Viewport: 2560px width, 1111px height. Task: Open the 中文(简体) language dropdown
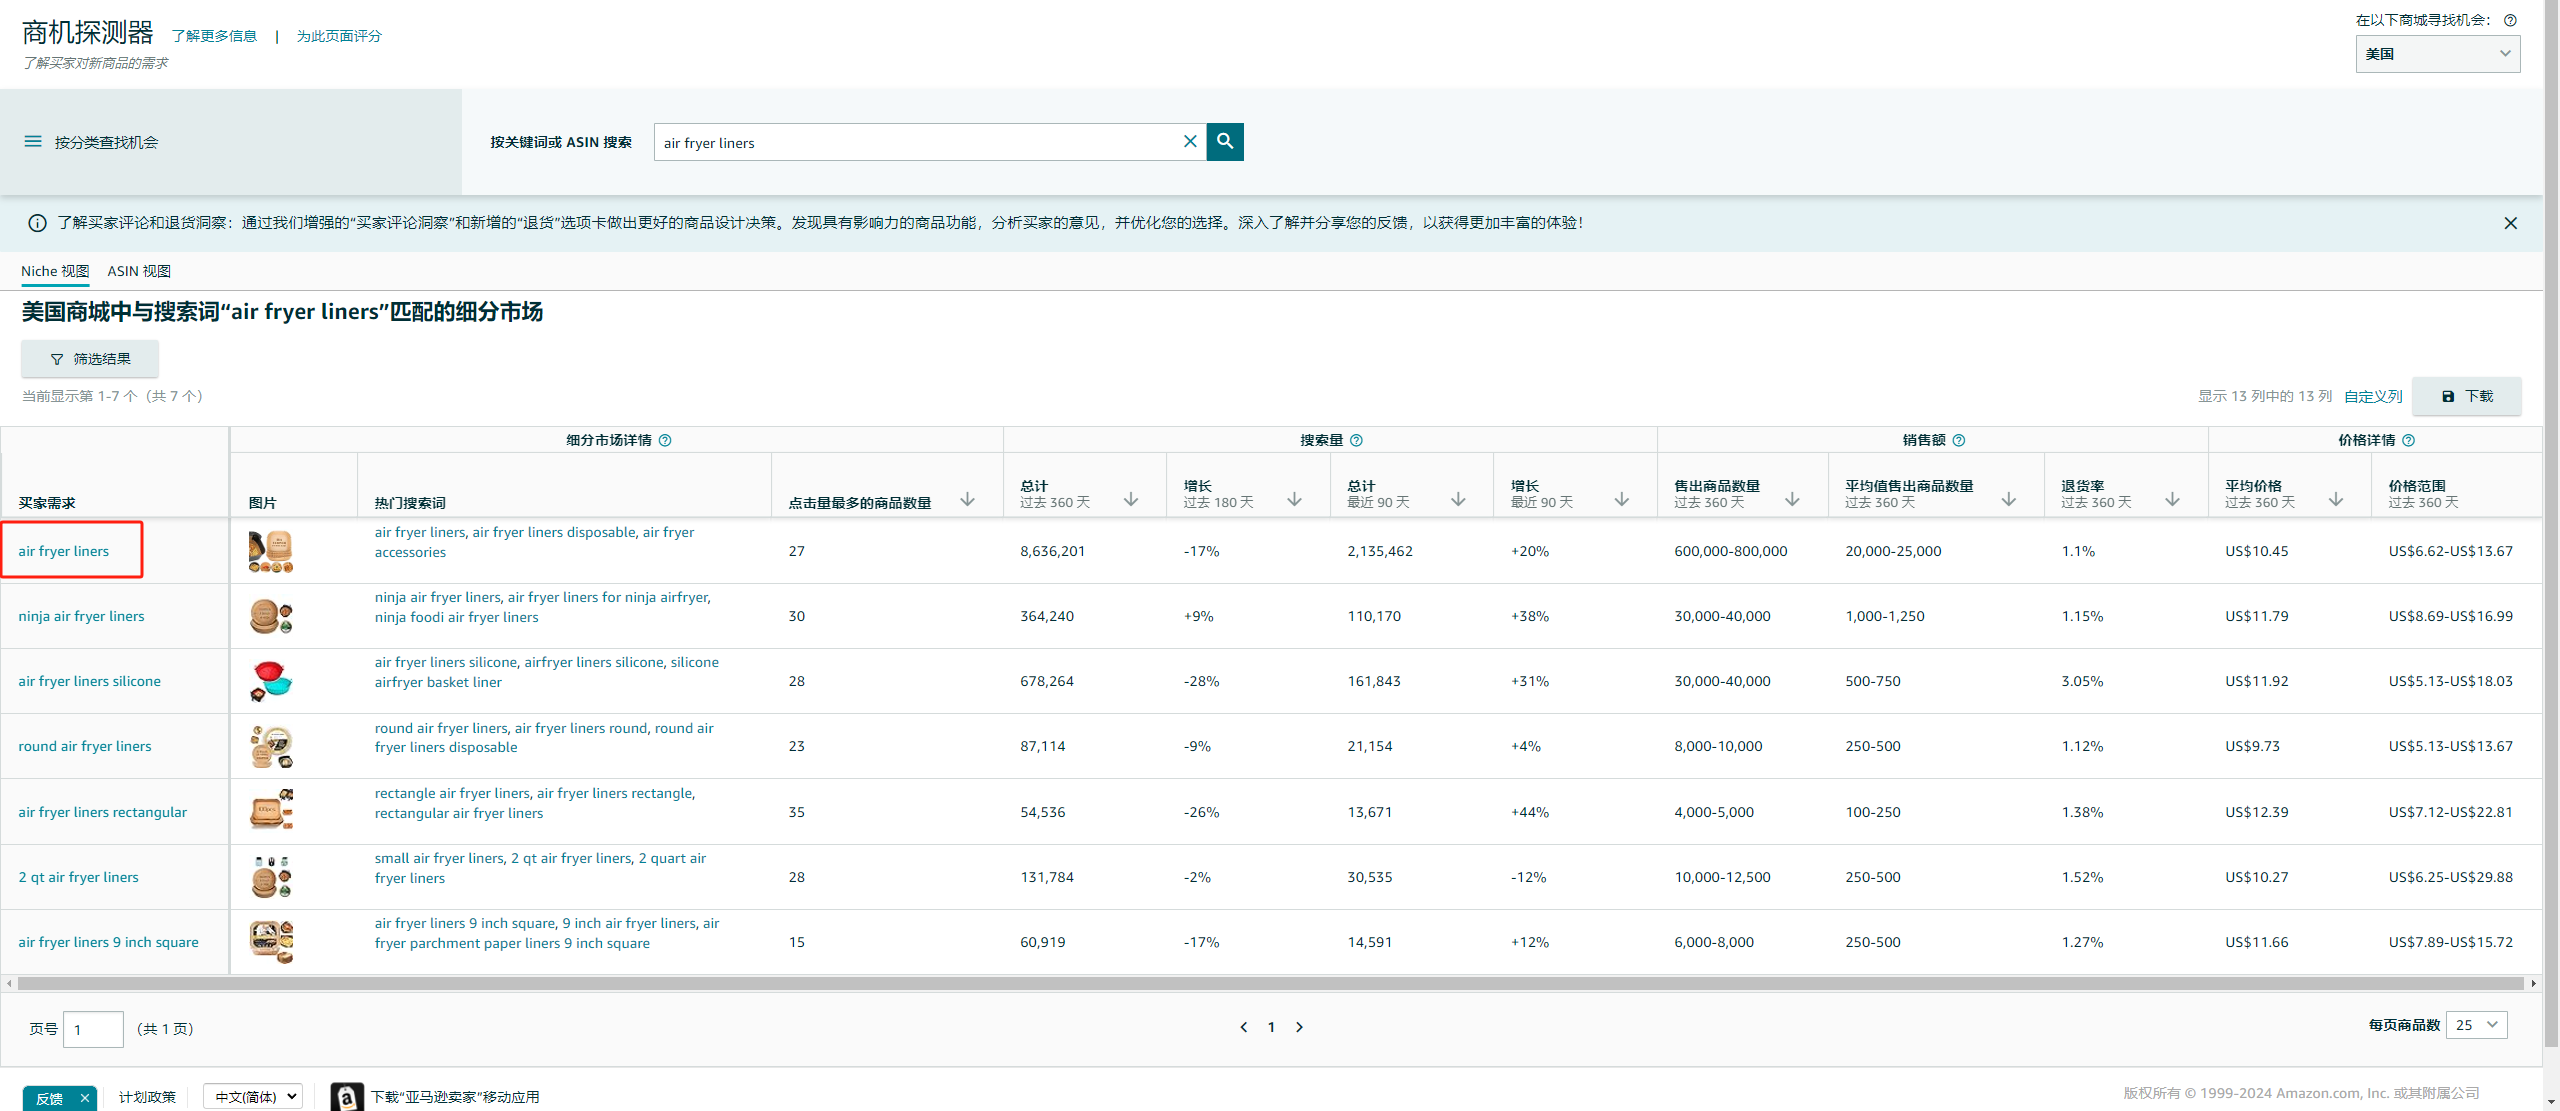252,1096
